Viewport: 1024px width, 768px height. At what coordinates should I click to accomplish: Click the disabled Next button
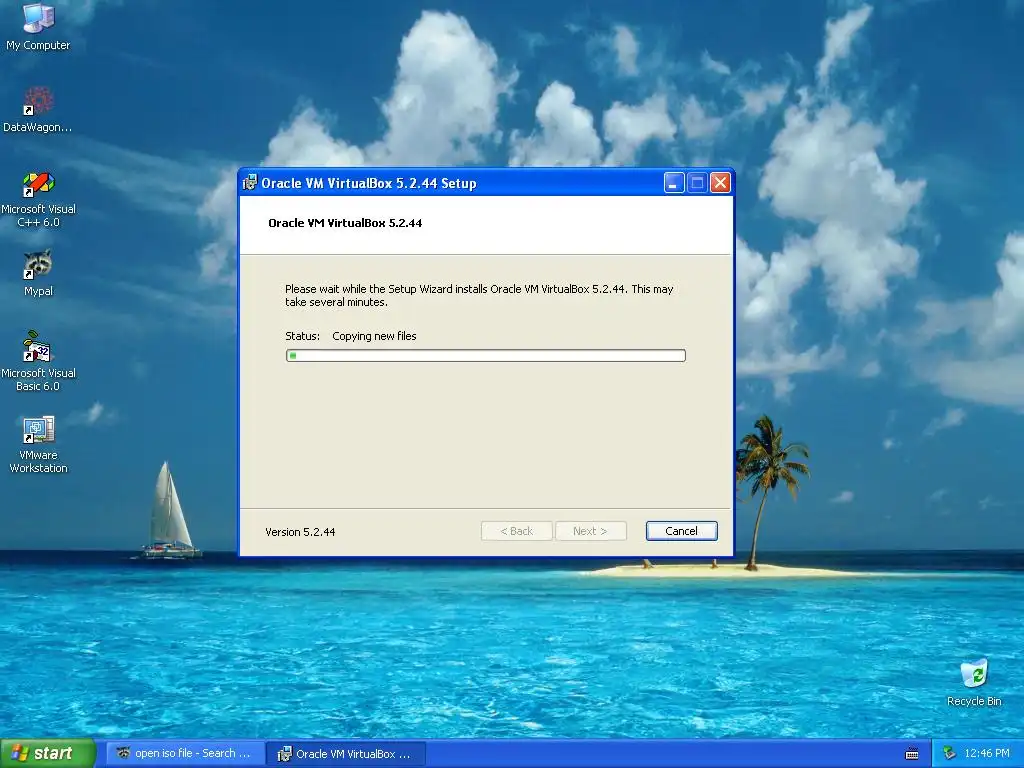(x=590, y=531)
